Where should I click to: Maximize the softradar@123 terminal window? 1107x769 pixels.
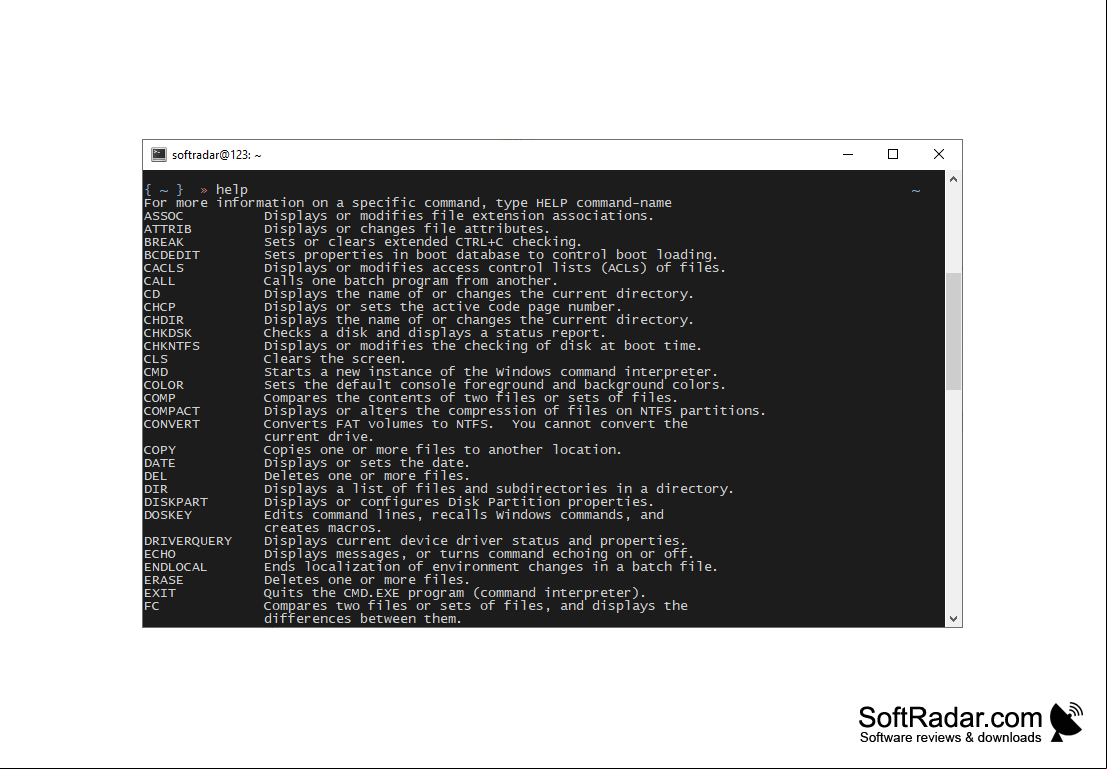coord(893,154)
